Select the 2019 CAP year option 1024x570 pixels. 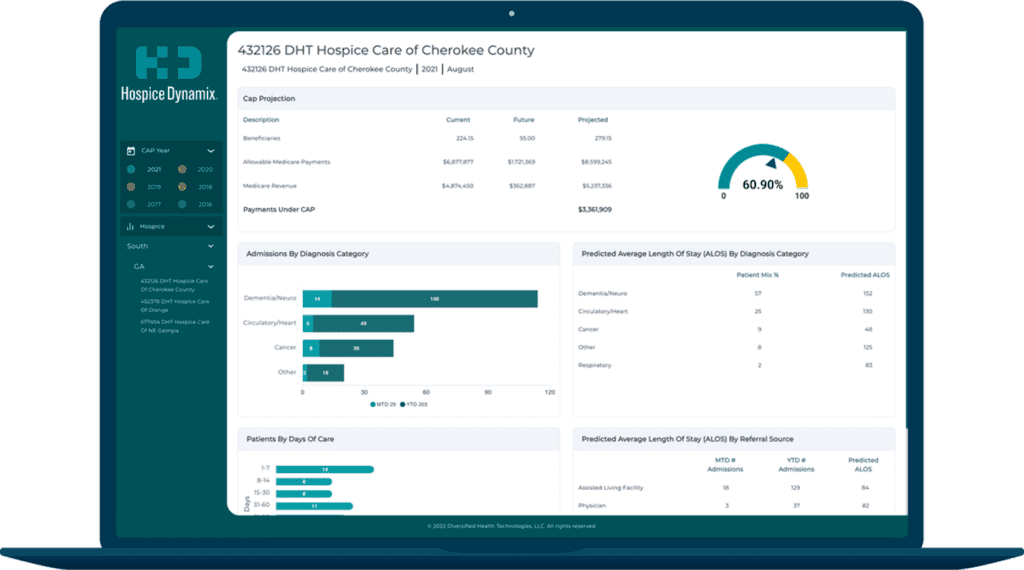pos(132,187)
